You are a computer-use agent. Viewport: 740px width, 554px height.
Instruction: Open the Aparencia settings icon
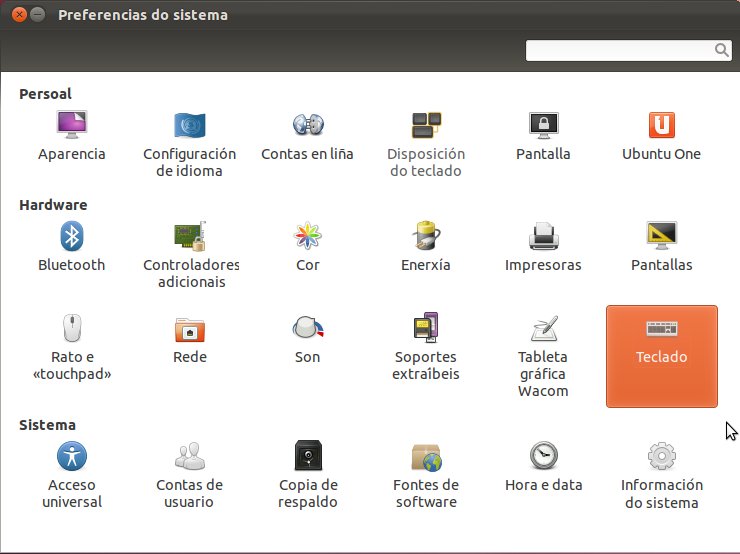click(72, 125)
